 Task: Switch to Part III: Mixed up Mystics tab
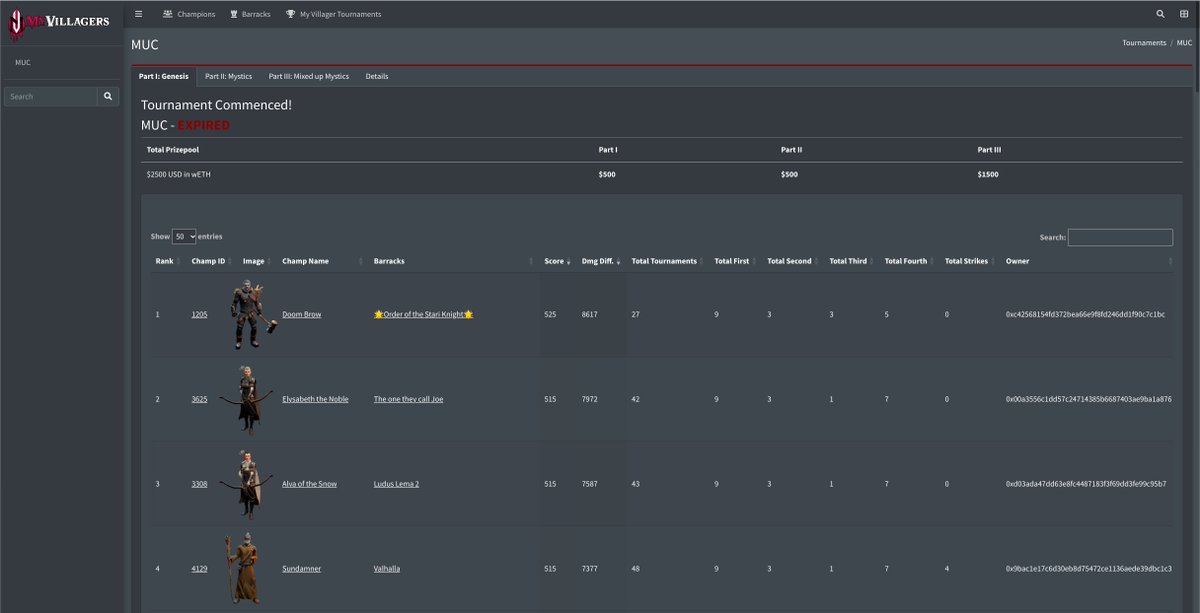coord(309,76)
